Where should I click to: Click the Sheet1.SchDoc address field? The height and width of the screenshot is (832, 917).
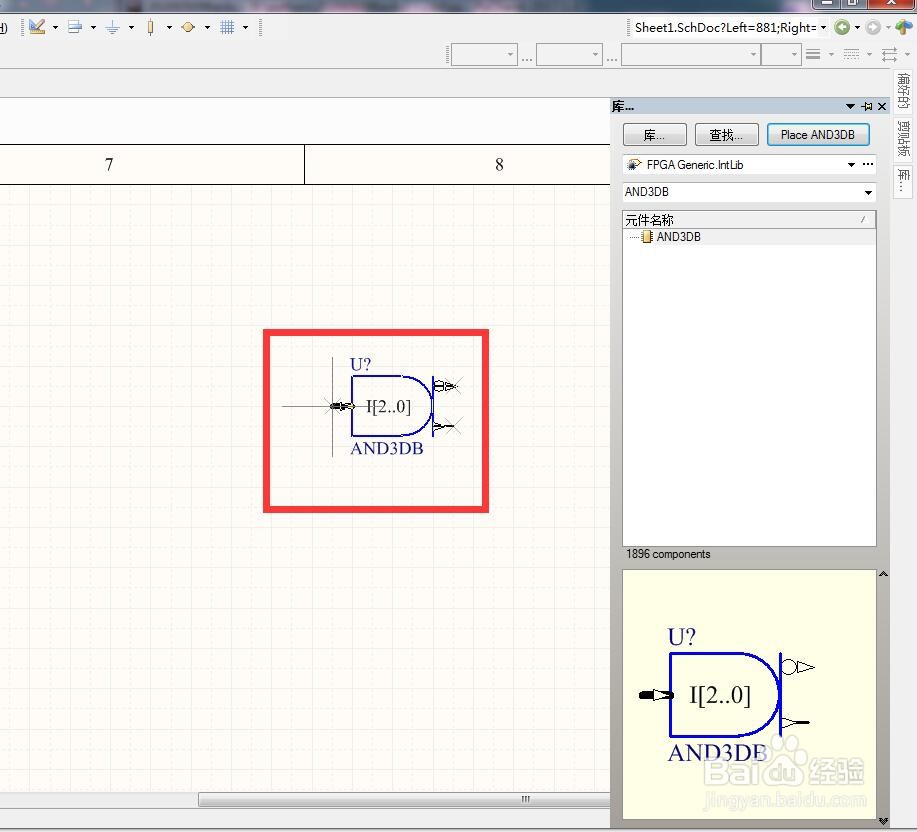click(x=725, y=27)
